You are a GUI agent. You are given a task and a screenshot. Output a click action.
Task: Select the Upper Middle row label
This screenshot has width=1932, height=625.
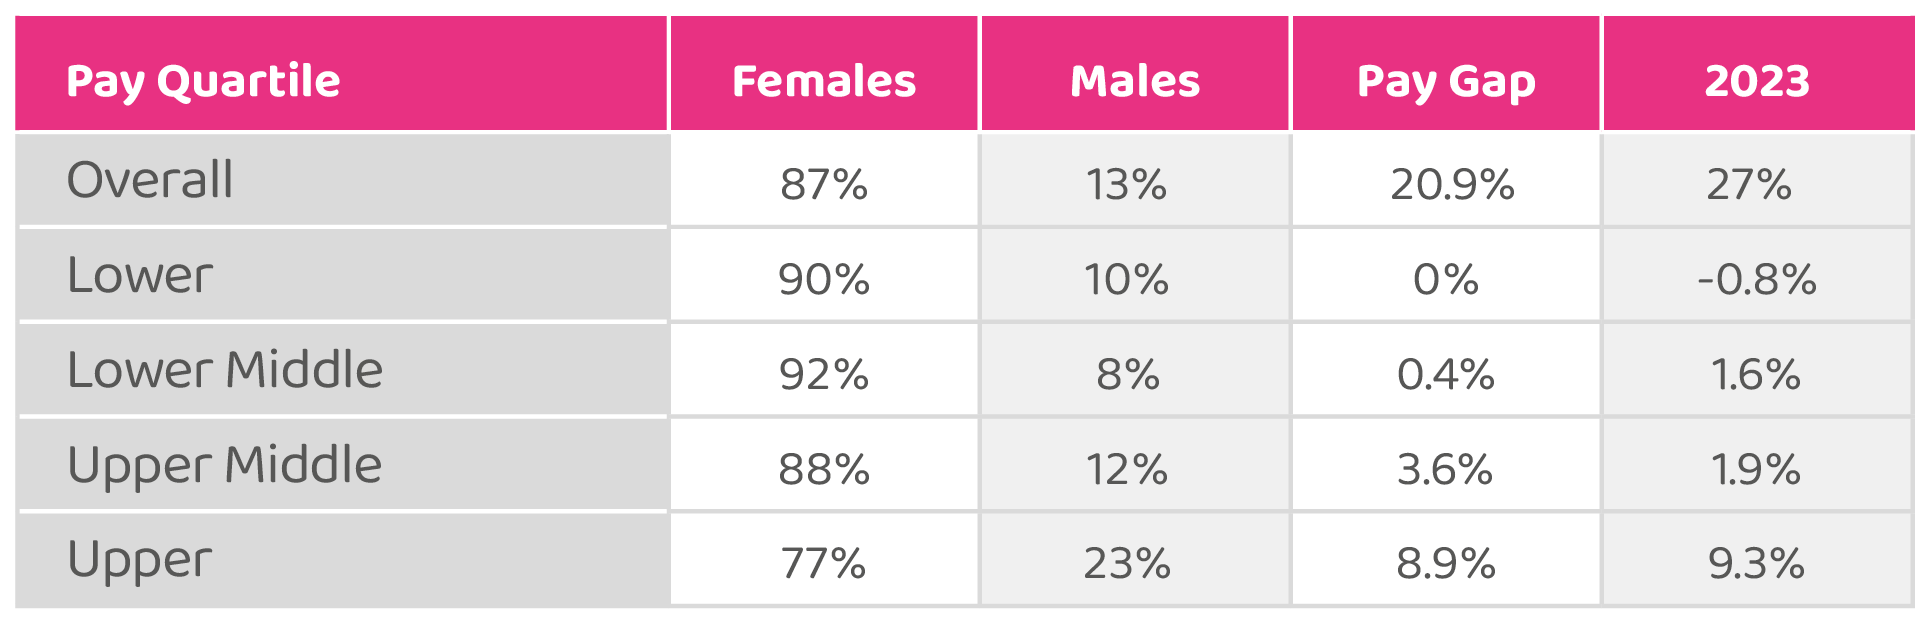point(225,465)
